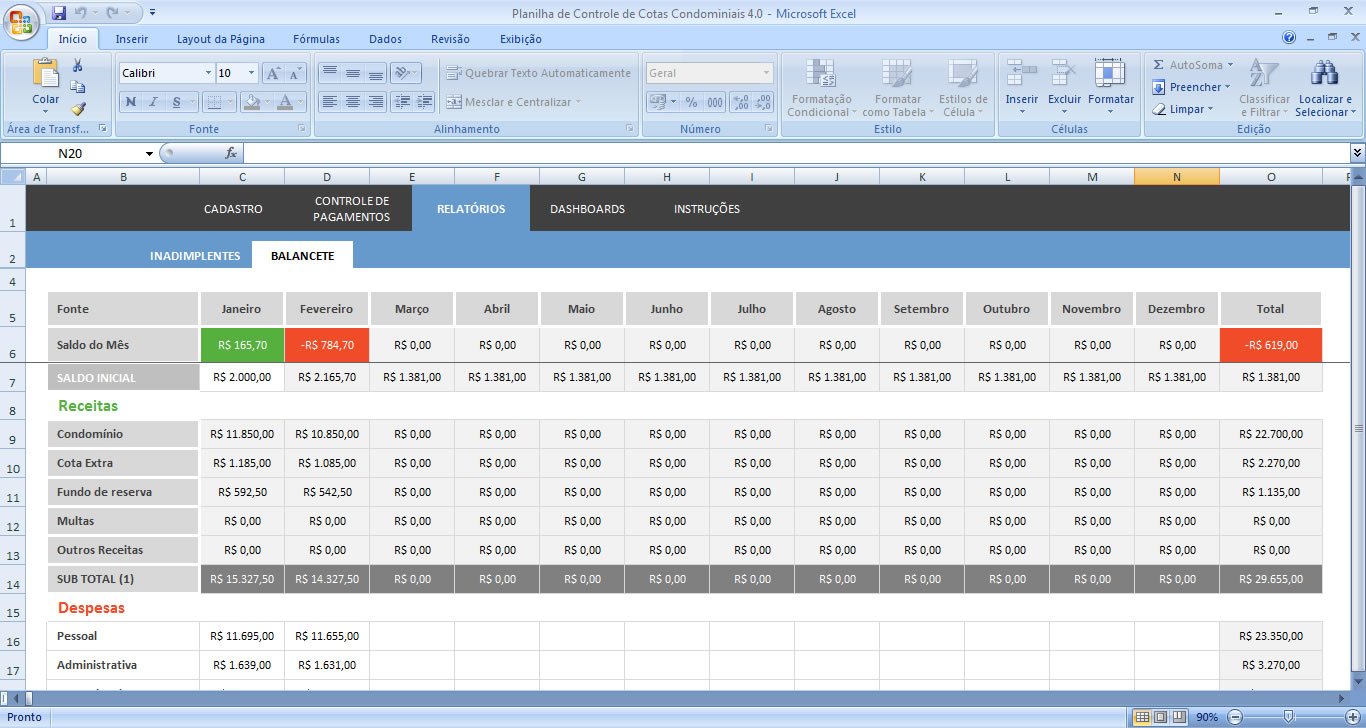Toggle italic (I) formatting
The width and height of the screenshot is (1366, 728).
pyautogui.click(x=153, y=102)
